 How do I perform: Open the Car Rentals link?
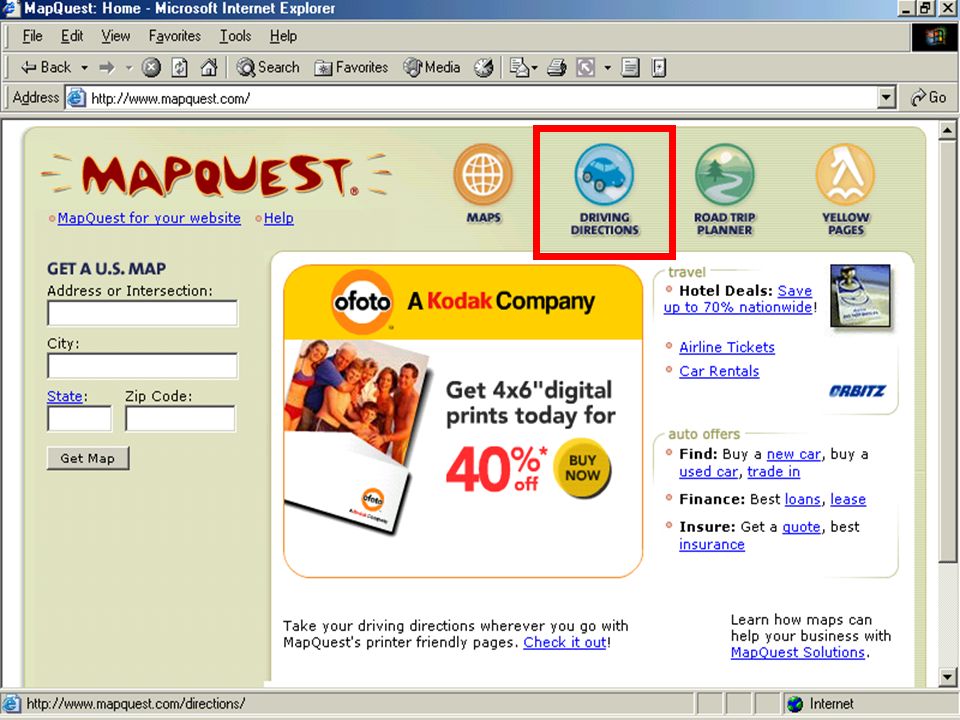tap(719, 371)
